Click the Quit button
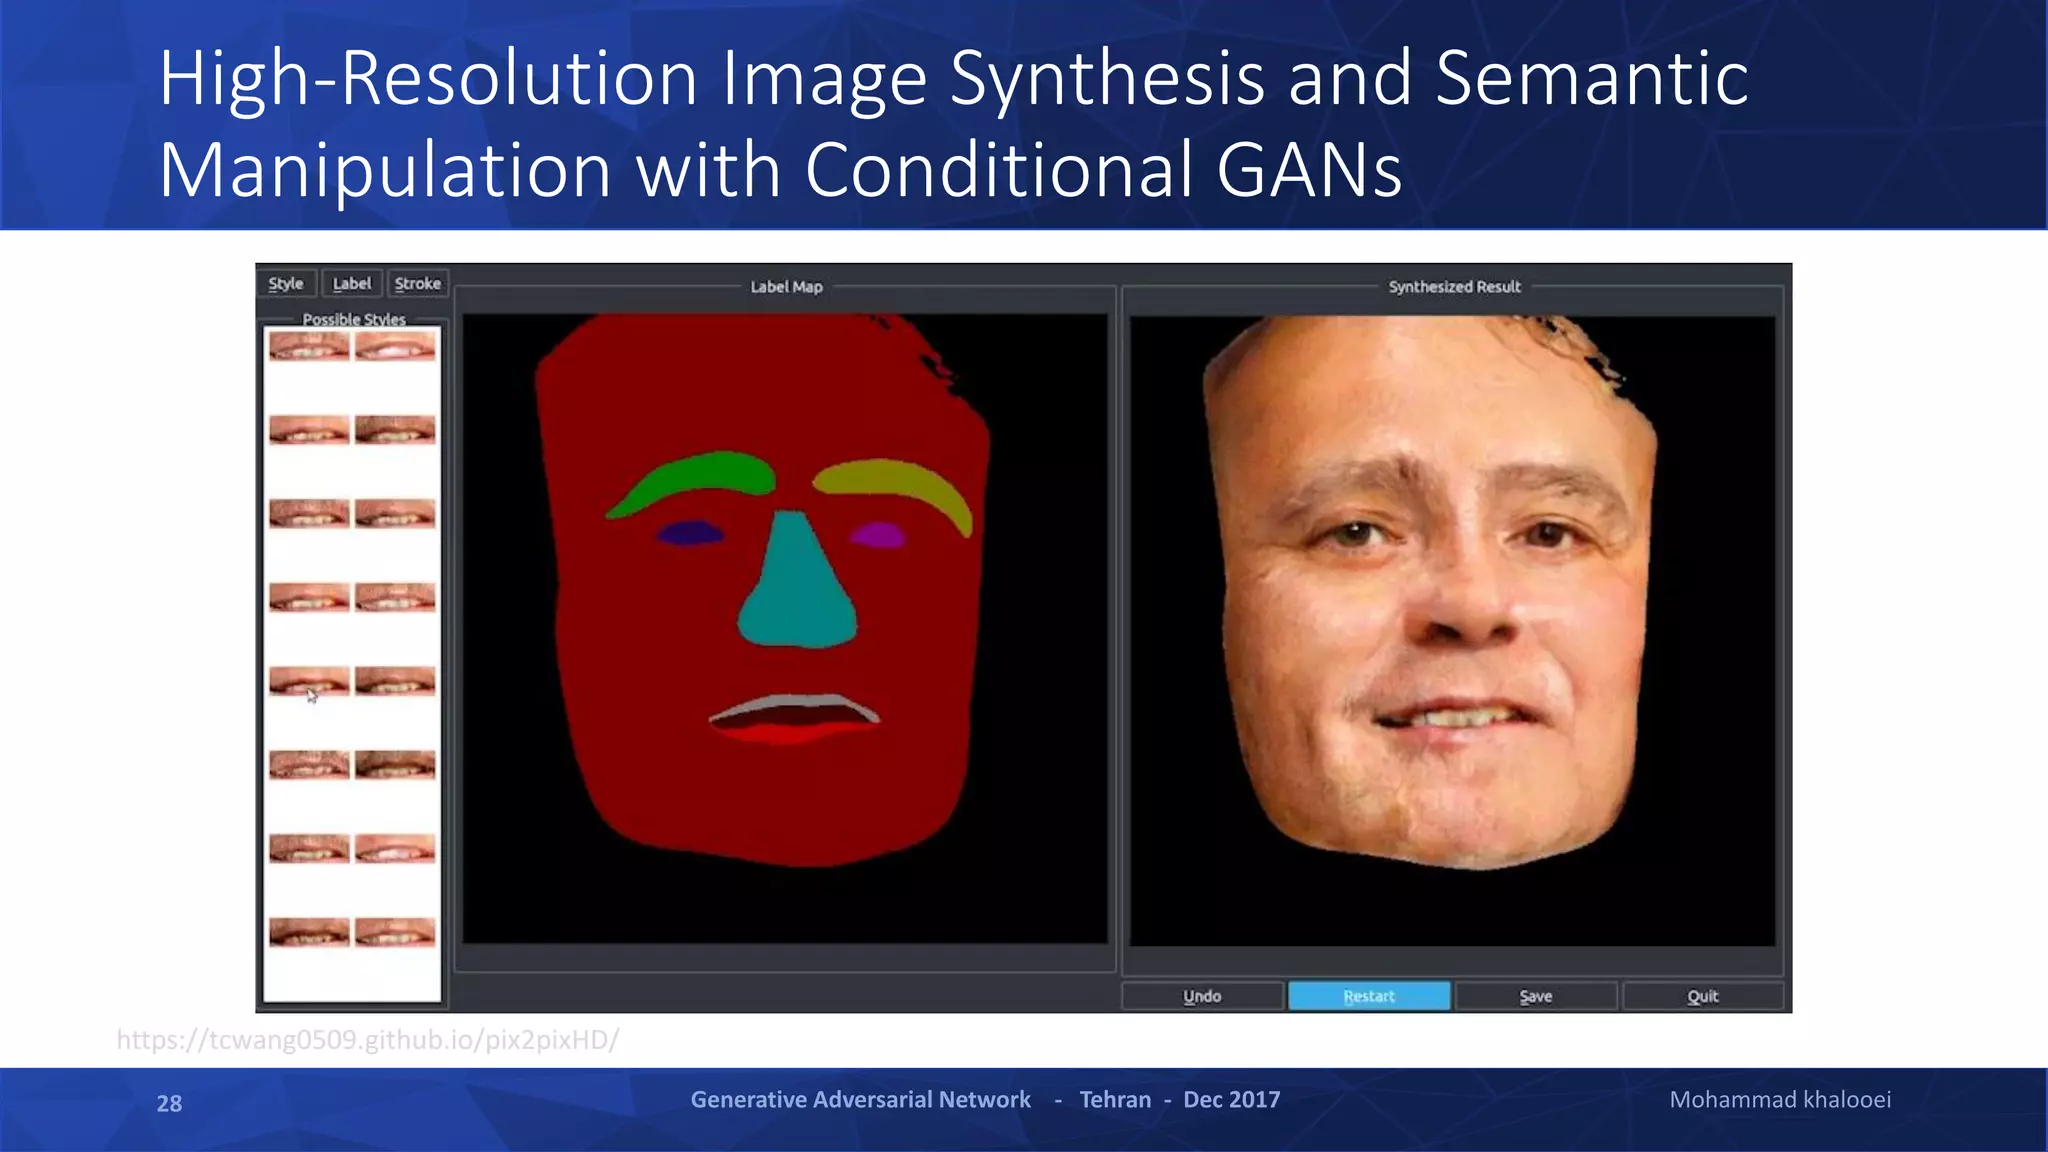The height and width of the screenshot is (1152, 2048). (x=1703, y=996)
